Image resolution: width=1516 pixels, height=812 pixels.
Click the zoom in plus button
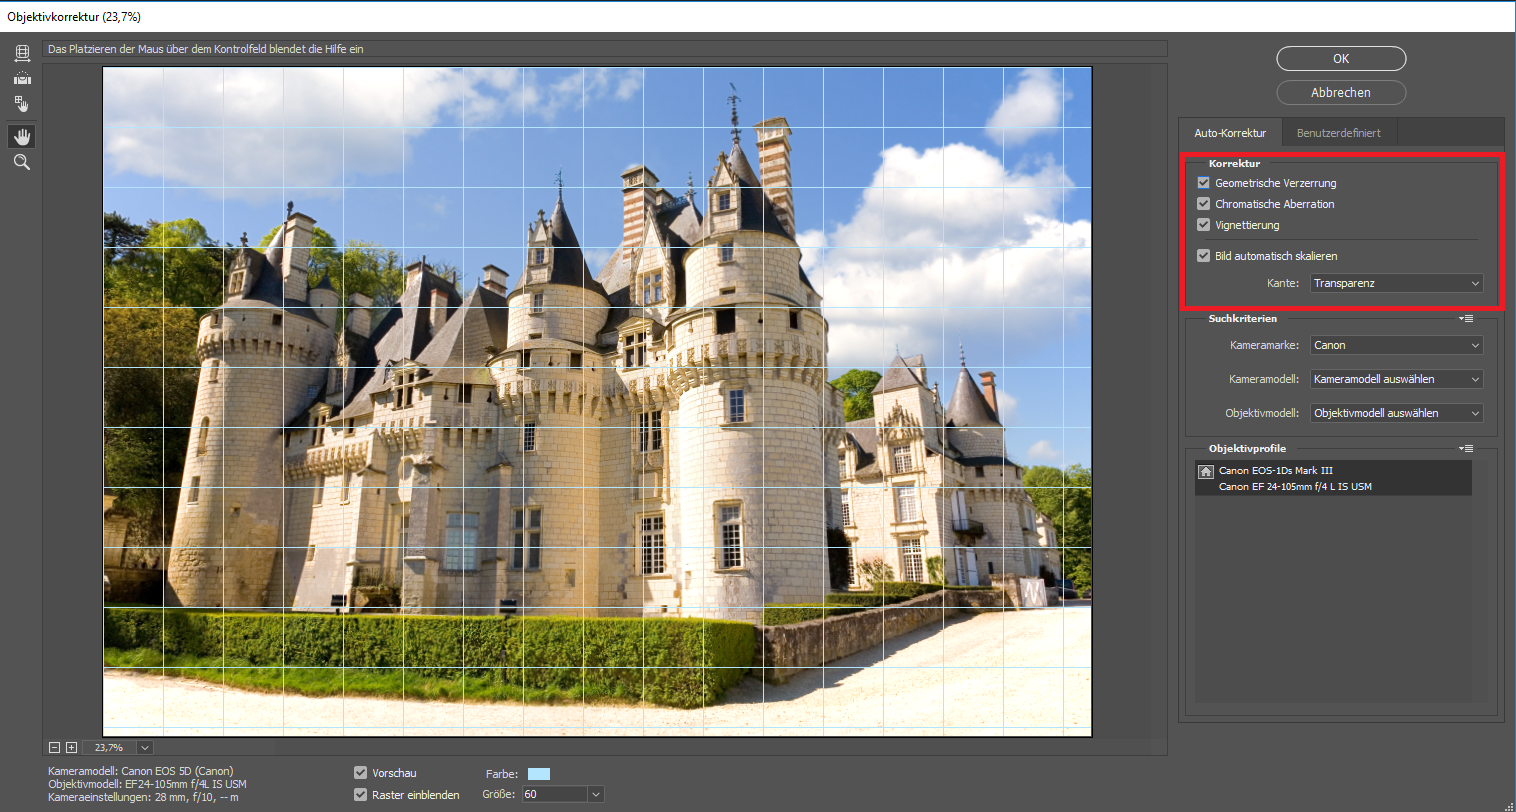[71, 748]
